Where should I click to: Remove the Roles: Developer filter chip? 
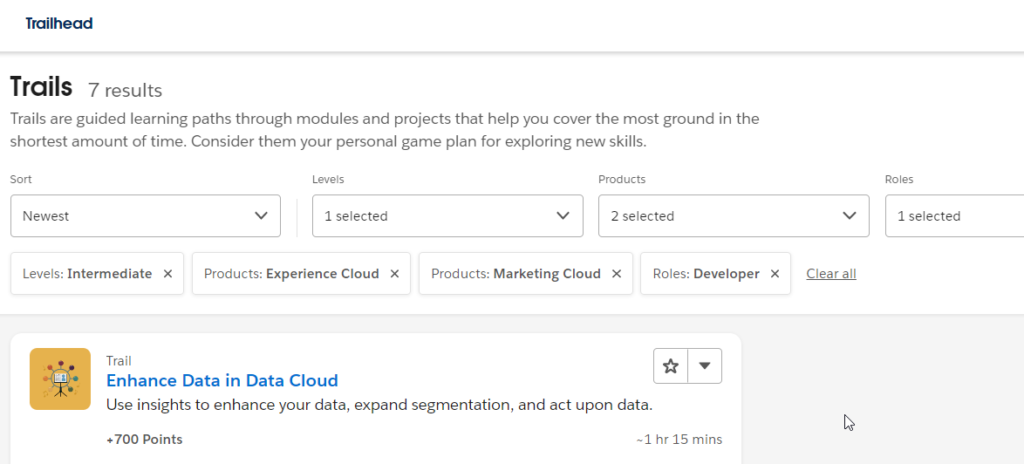coord(775,274)
